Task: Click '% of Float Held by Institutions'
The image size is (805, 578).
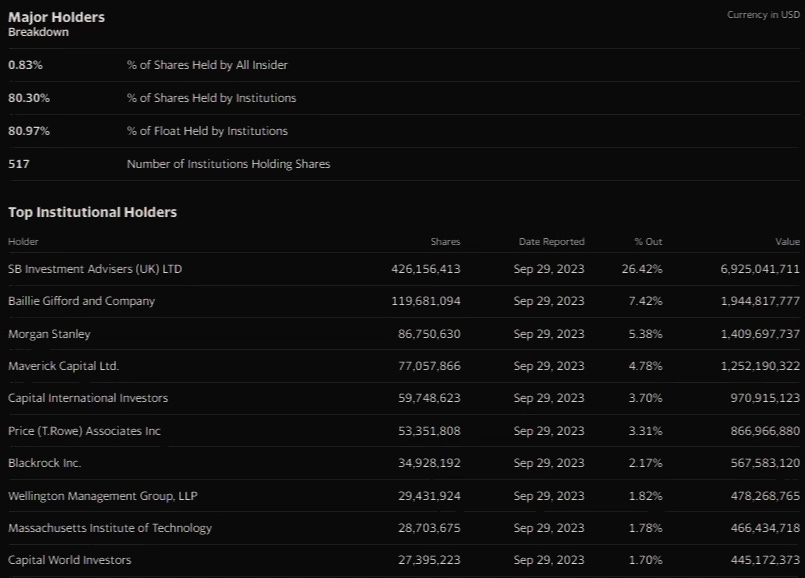Action: [207, 131]
